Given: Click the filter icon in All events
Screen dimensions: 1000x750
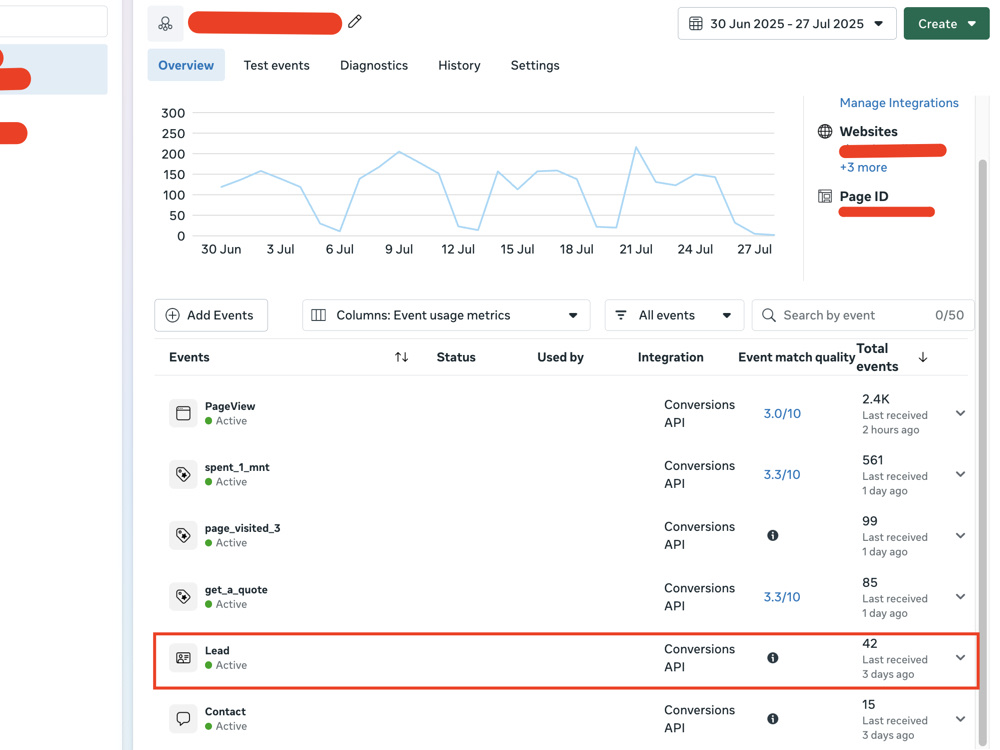Looking at the screenshot, I should pos(621,315).
